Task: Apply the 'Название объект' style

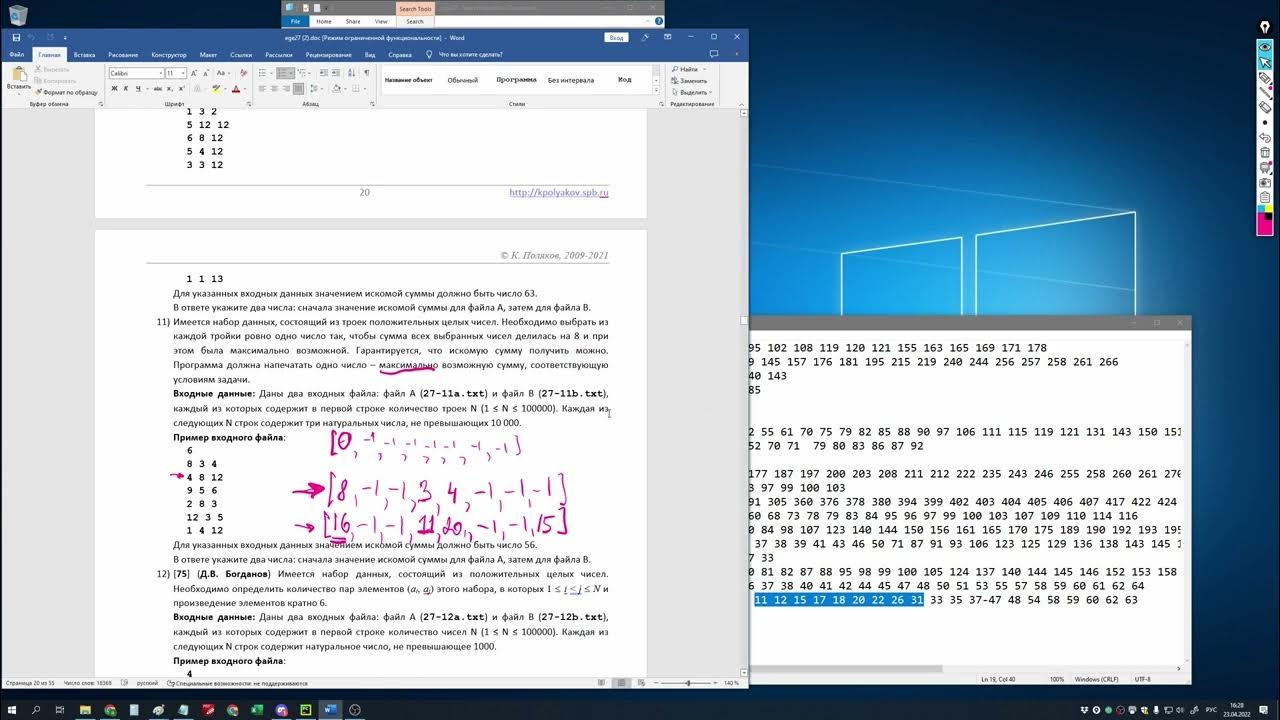Action: (409, 80)
